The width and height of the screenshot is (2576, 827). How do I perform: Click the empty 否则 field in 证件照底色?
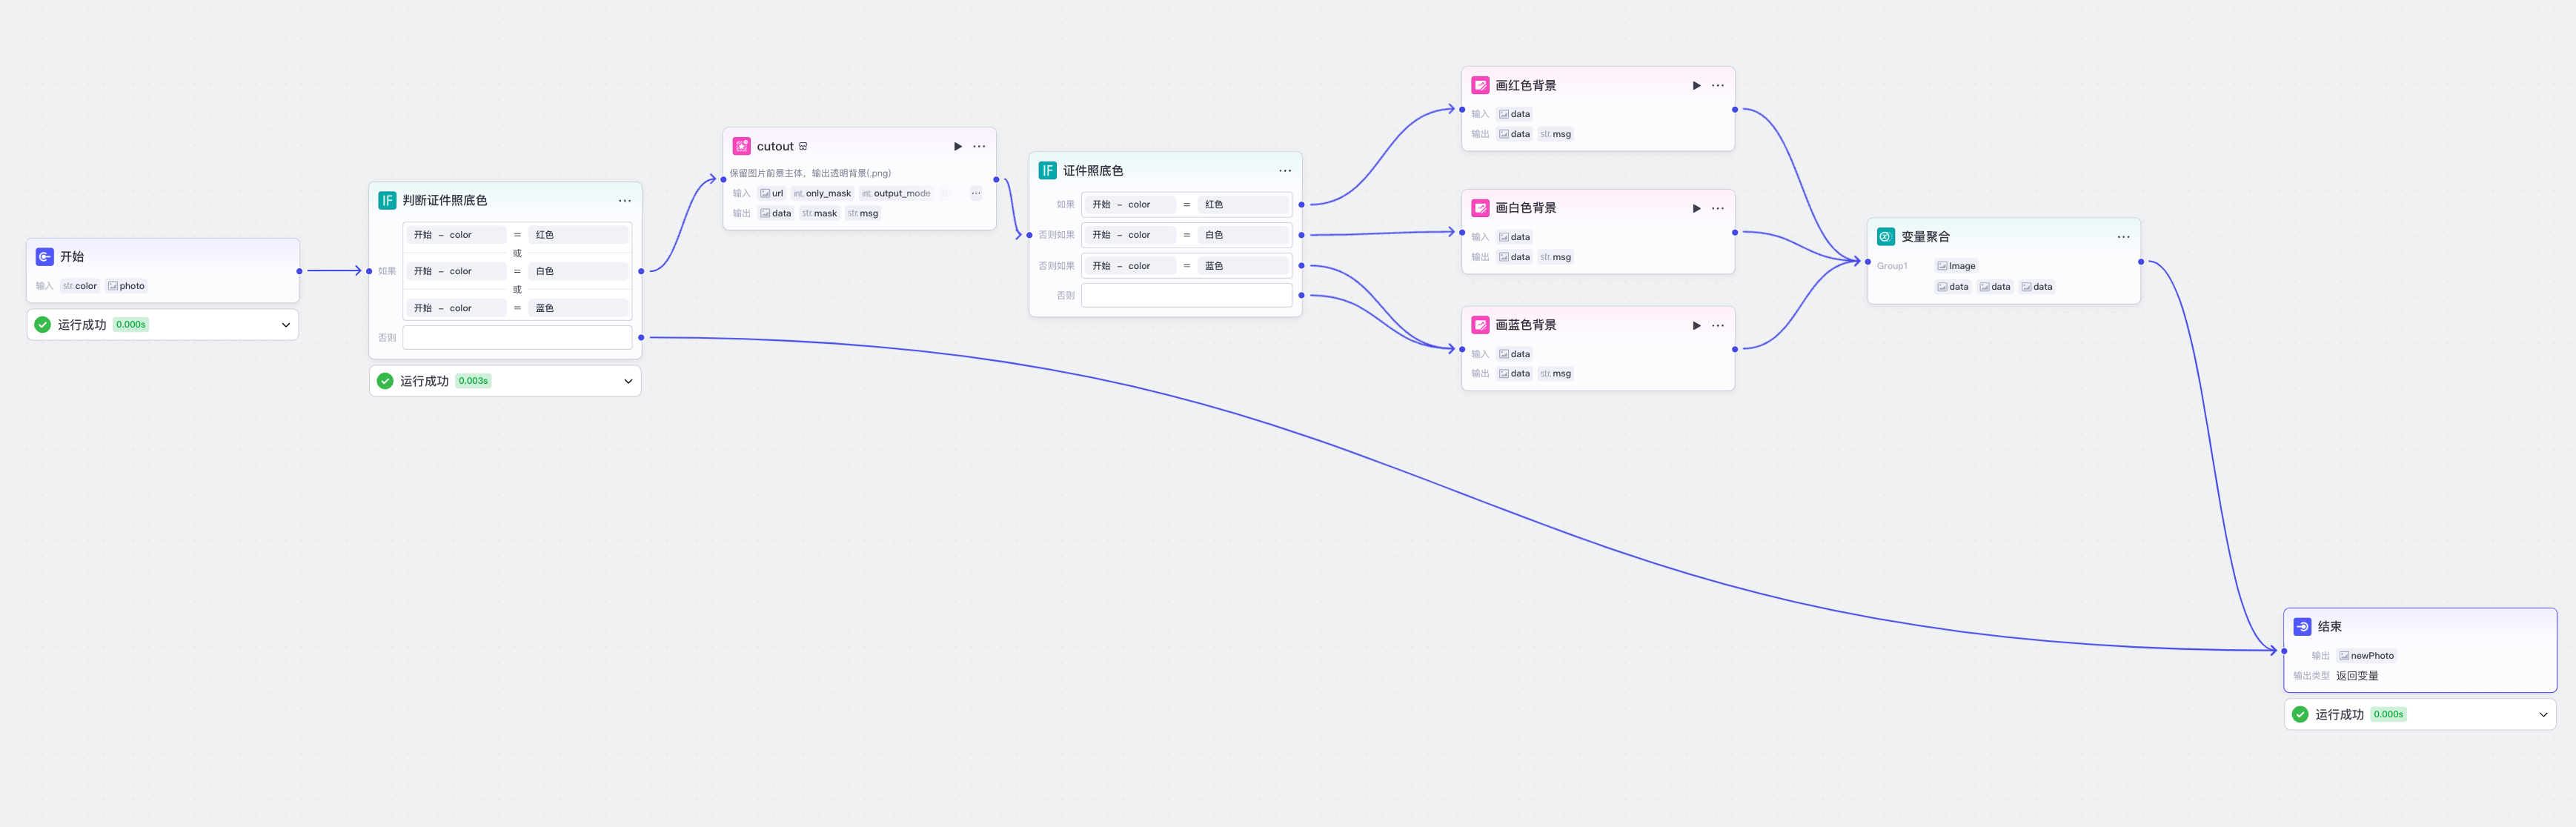1186,296
